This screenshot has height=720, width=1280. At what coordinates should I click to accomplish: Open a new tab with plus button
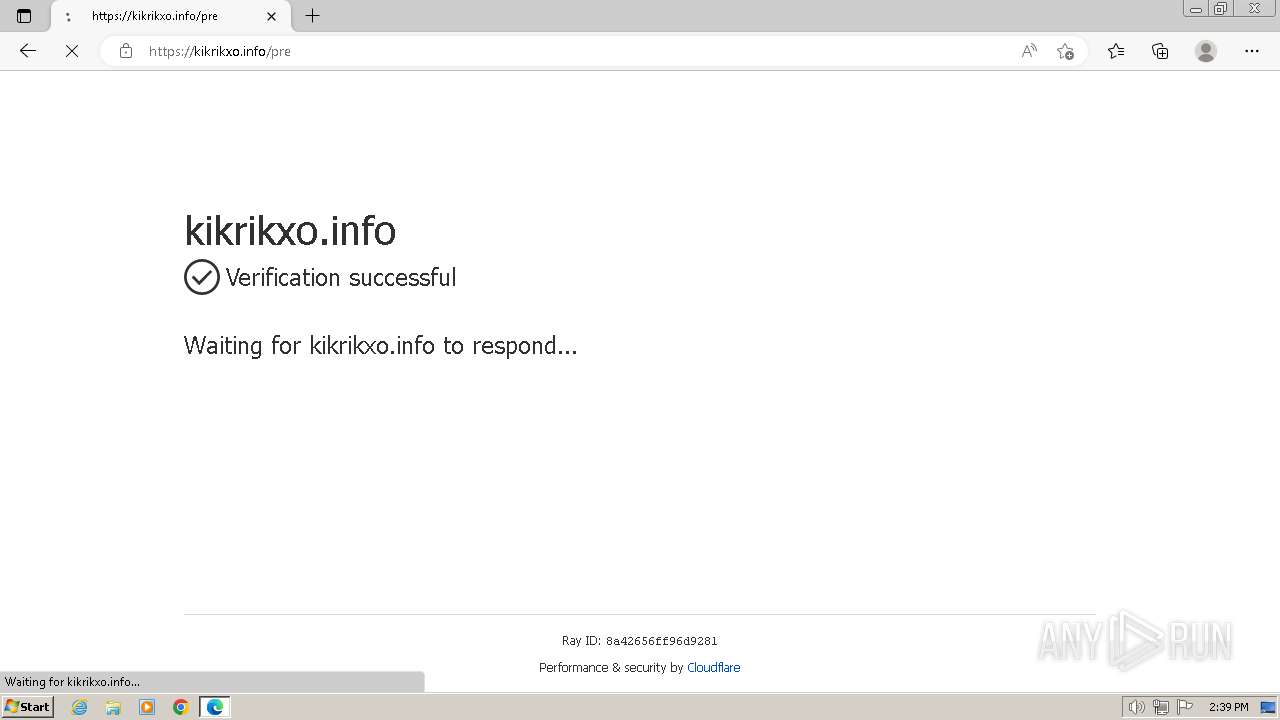click(312, 16)
